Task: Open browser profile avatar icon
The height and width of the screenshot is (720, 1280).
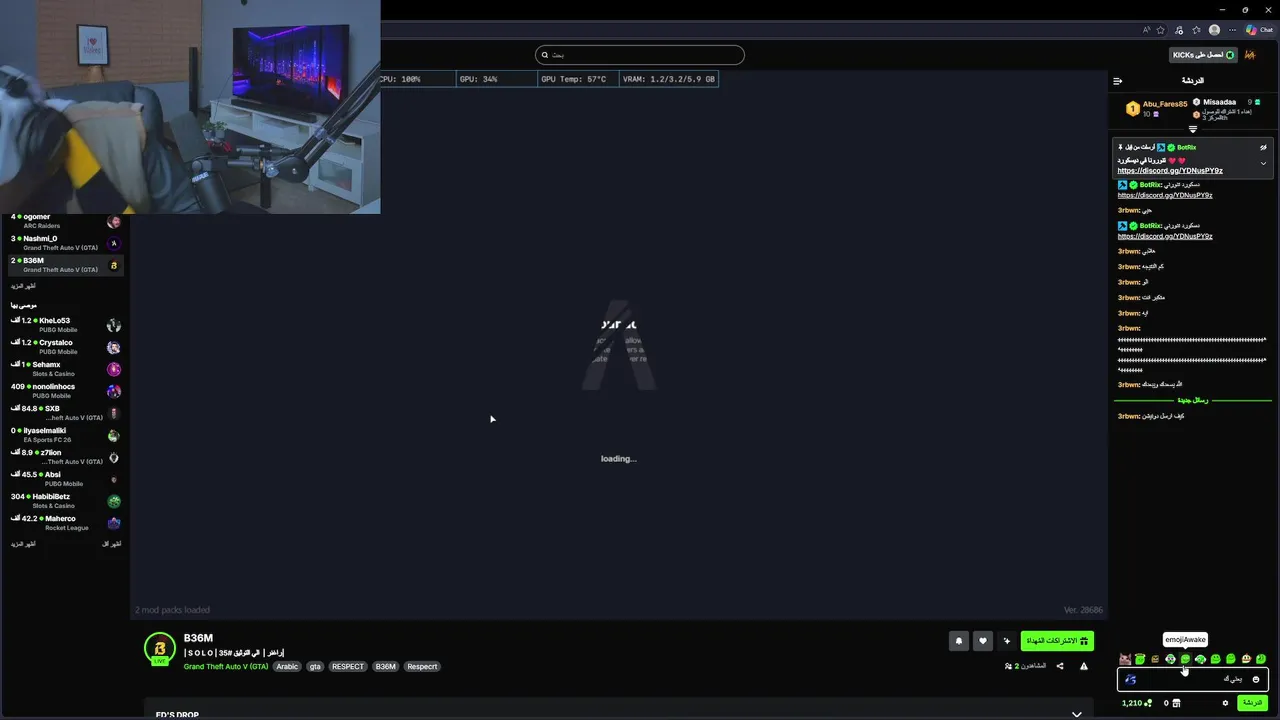Action: tap(1214, 30)
